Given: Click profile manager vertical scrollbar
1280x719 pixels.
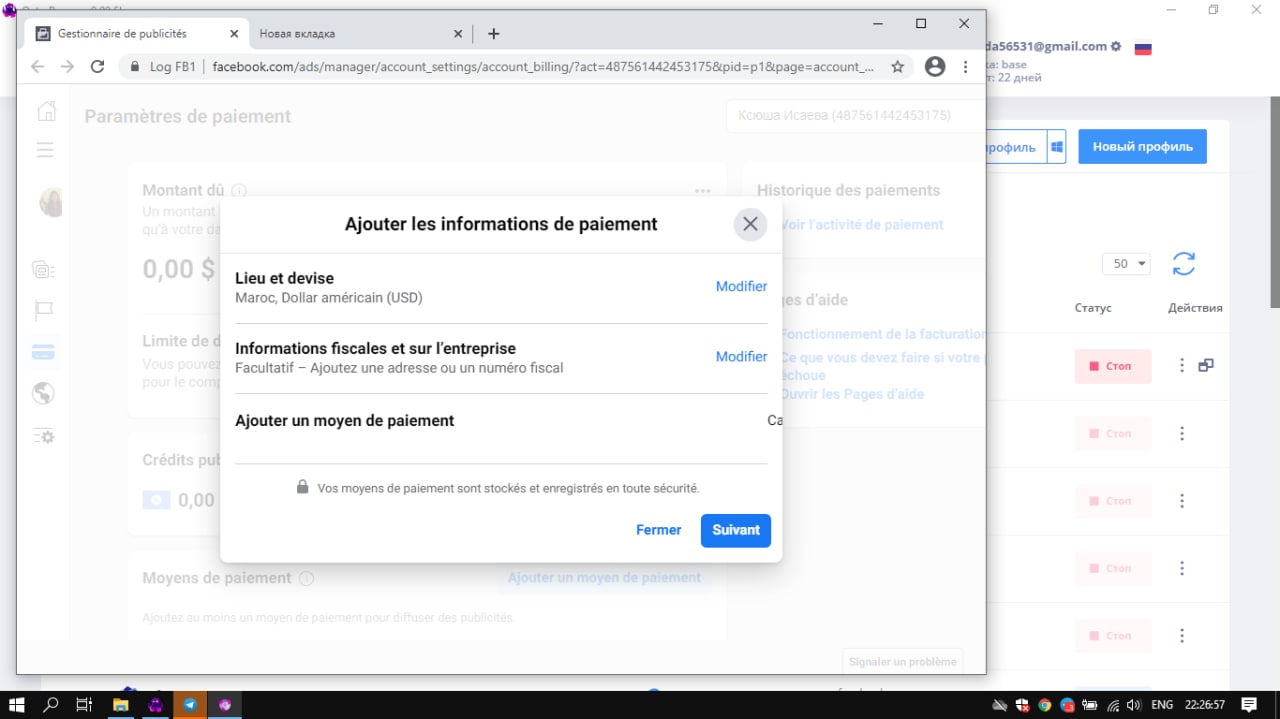Looking at the screenshot, I should (1275, 202).
